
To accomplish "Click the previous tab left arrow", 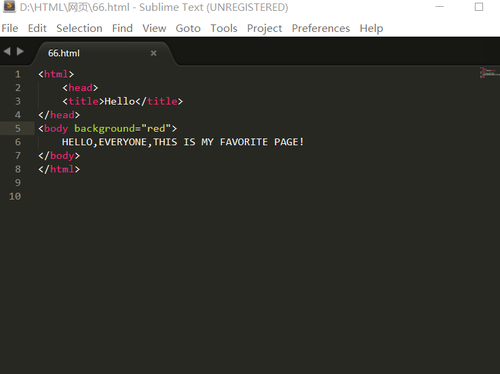I will (x=7, y=51).
